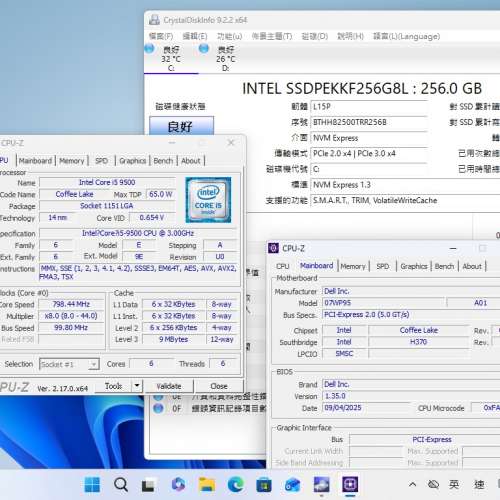Open taskbar Search magnifier

click(121, 484)
